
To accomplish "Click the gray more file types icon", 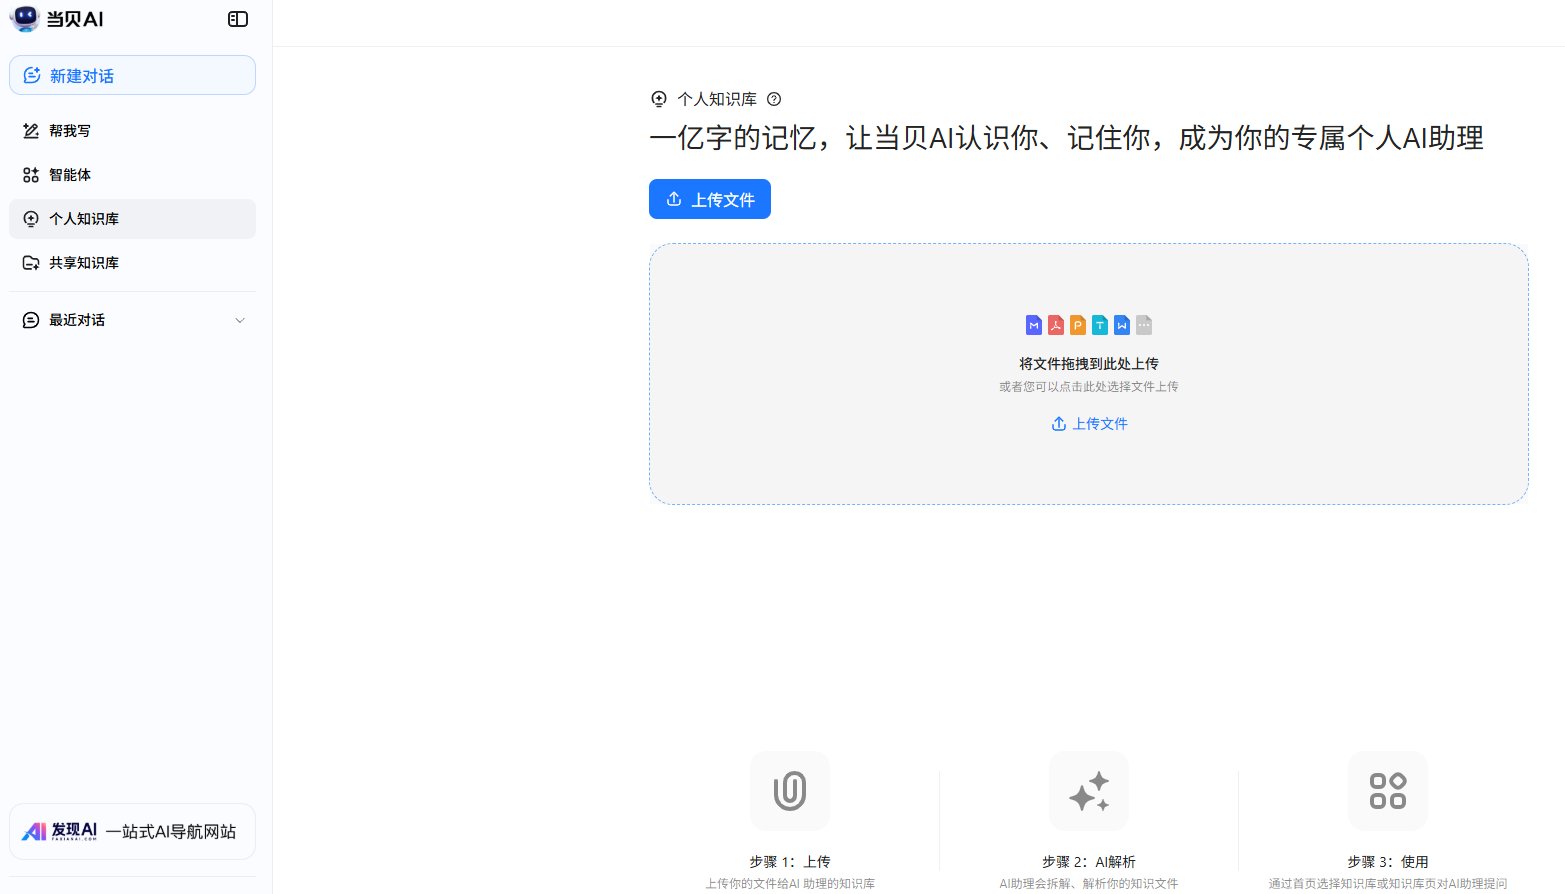I will point(1144,325).
